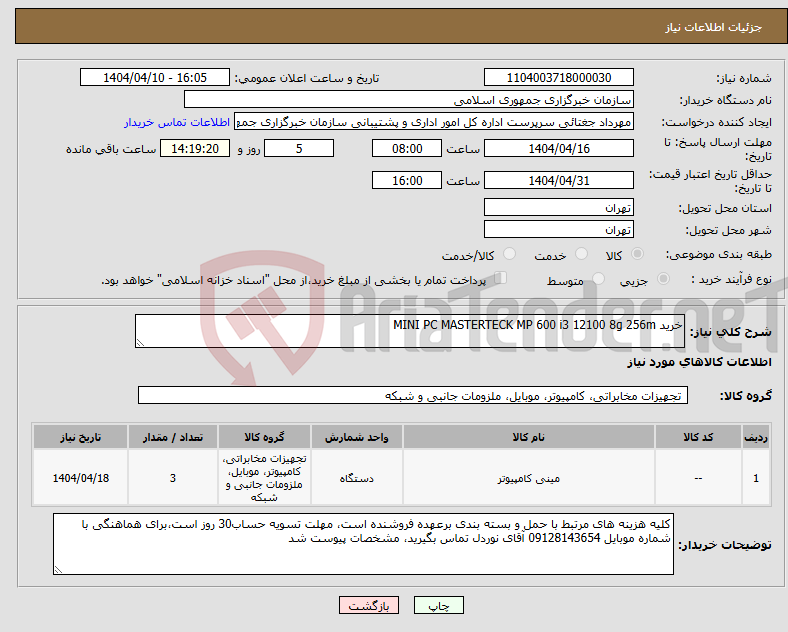Click the buyer organization name field

coord(409,99)
